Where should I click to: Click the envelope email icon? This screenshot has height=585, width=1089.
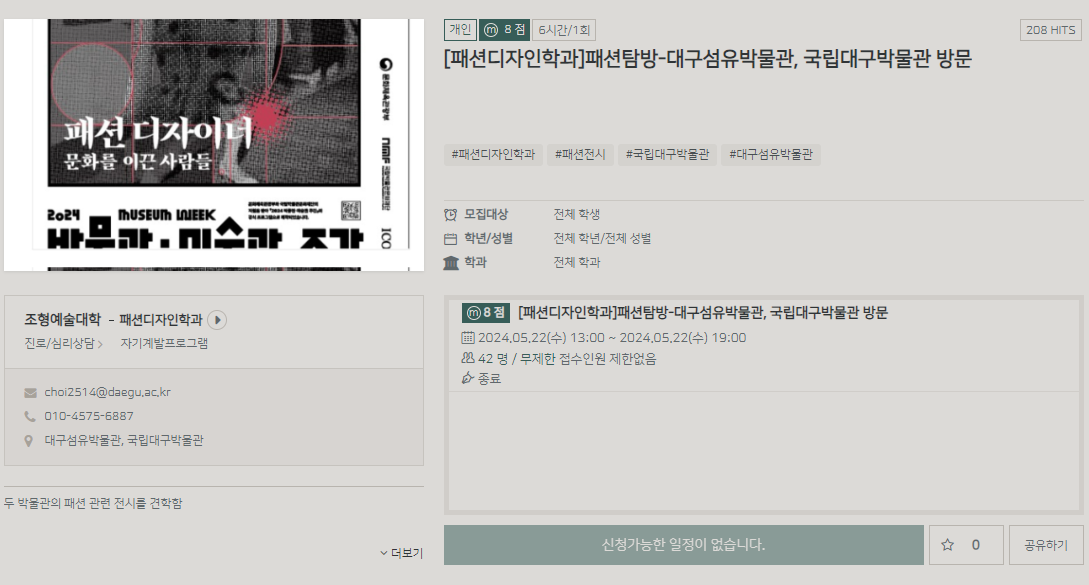[30, 392]
